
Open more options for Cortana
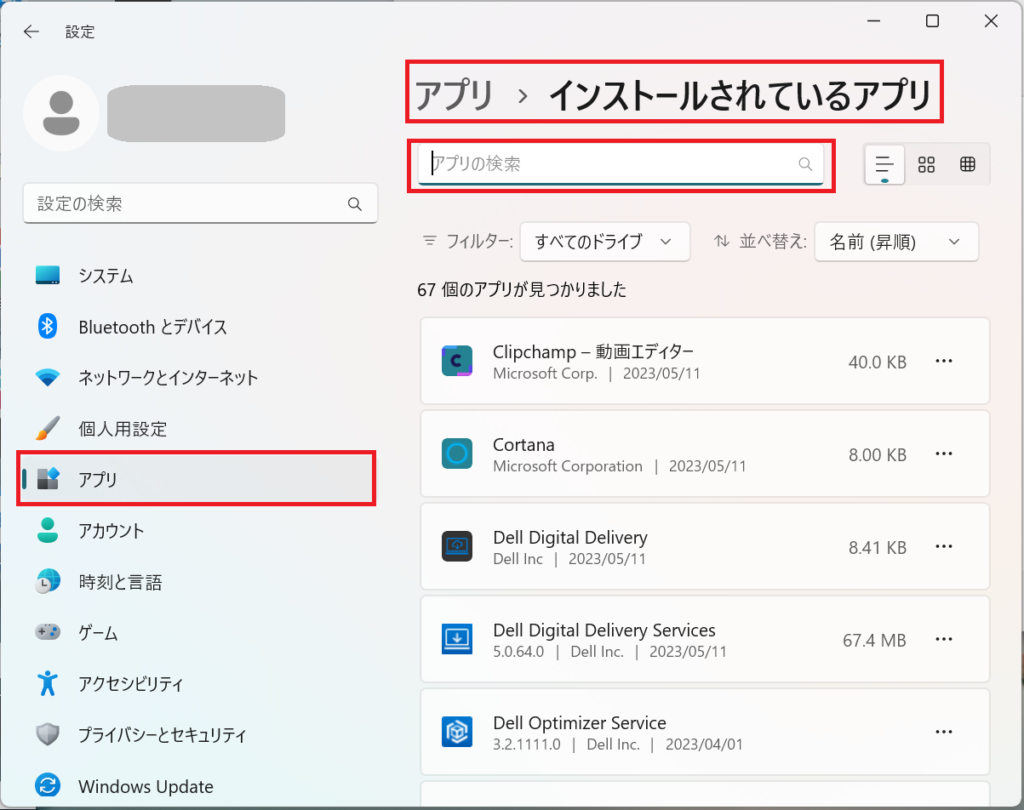point(944,454)
